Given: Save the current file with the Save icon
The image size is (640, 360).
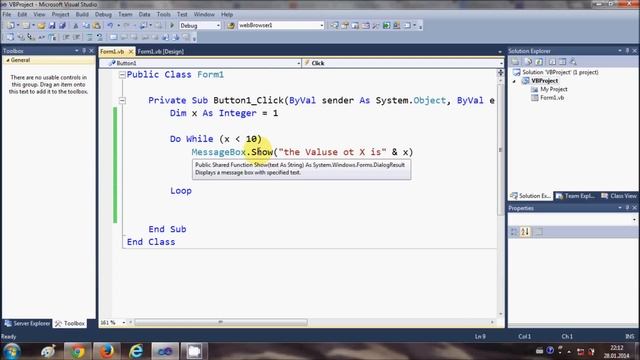Looking at the screenshot, I should pos(52,25).
